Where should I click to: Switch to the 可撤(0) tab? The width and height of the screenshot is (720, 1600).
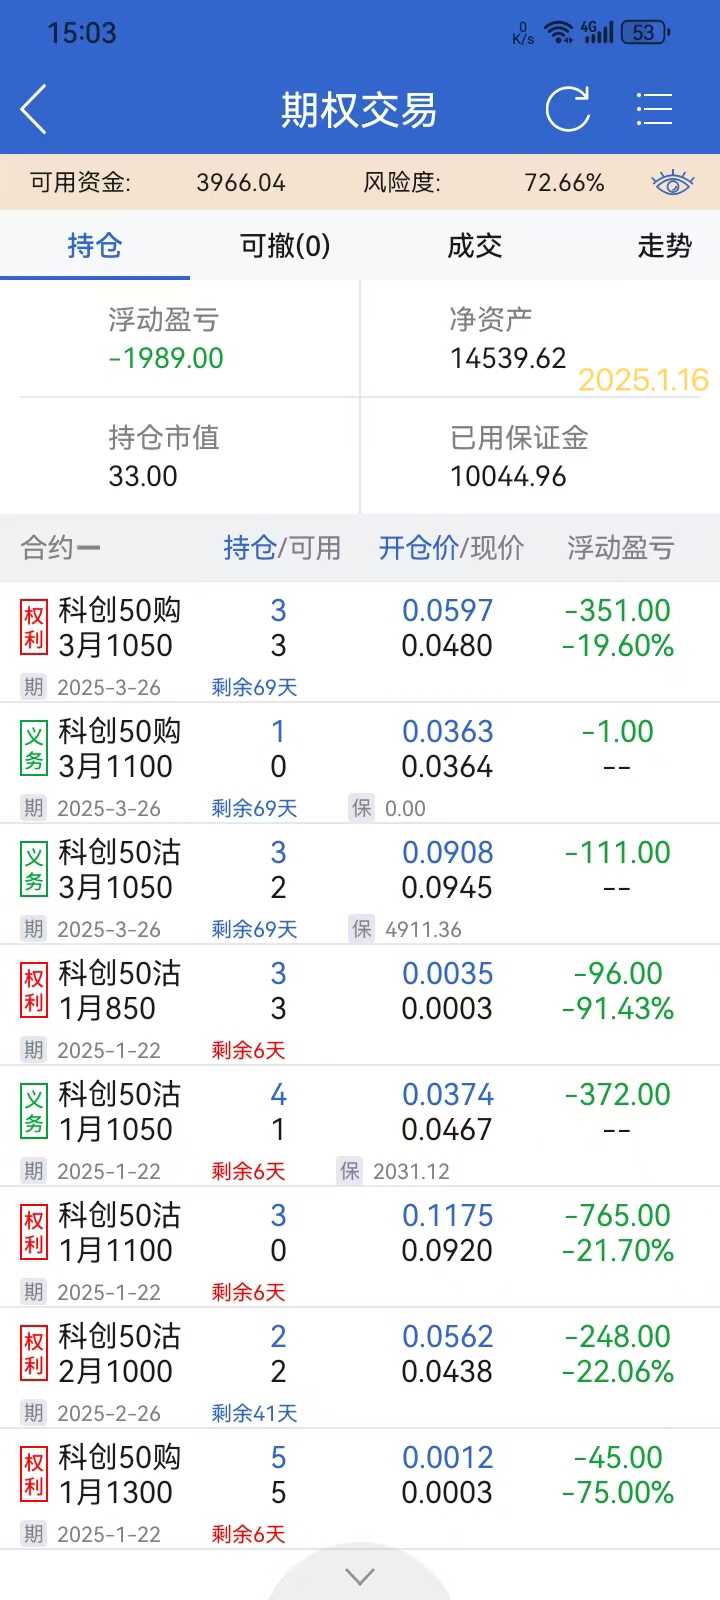(x=285, y=246)
